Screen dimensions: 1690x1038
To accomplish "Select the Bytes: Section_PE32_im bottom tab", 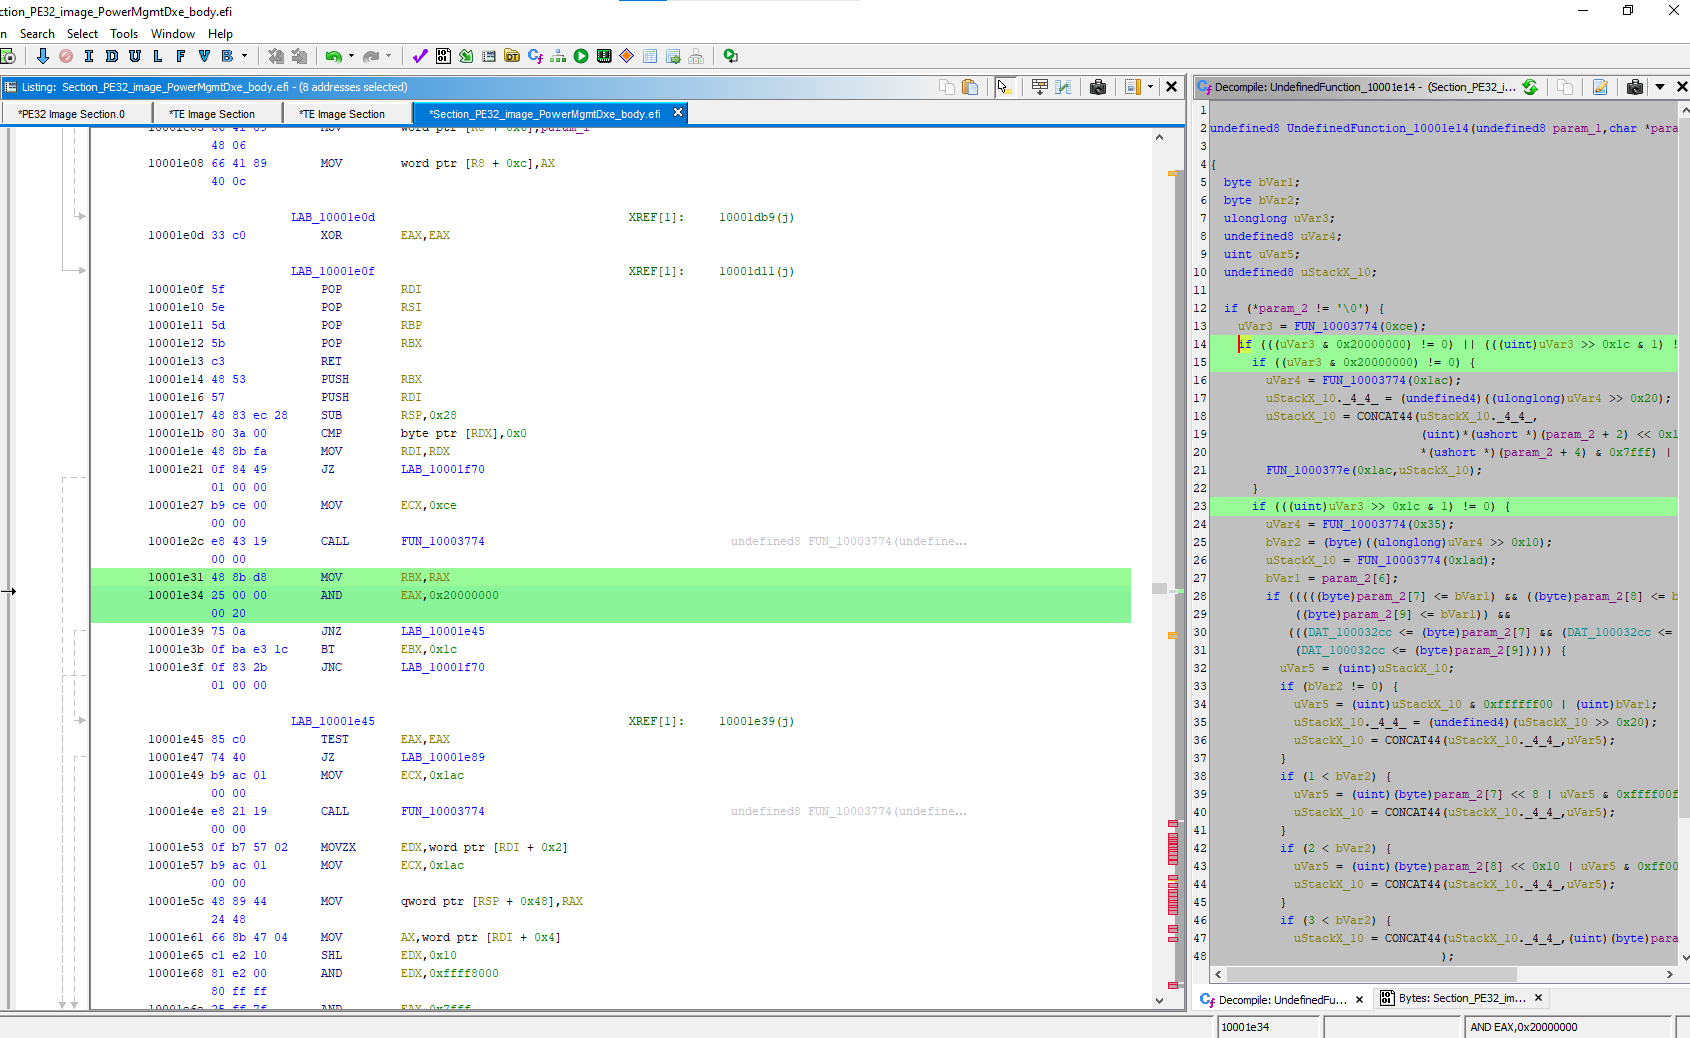I will click(1462, 998).
